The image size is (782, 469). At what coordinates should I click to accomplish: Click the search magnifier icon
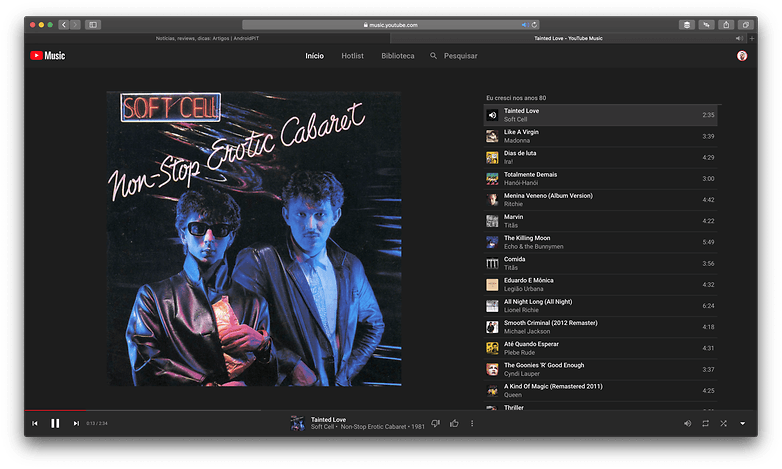pyautogui.click(x=433, y=56)
